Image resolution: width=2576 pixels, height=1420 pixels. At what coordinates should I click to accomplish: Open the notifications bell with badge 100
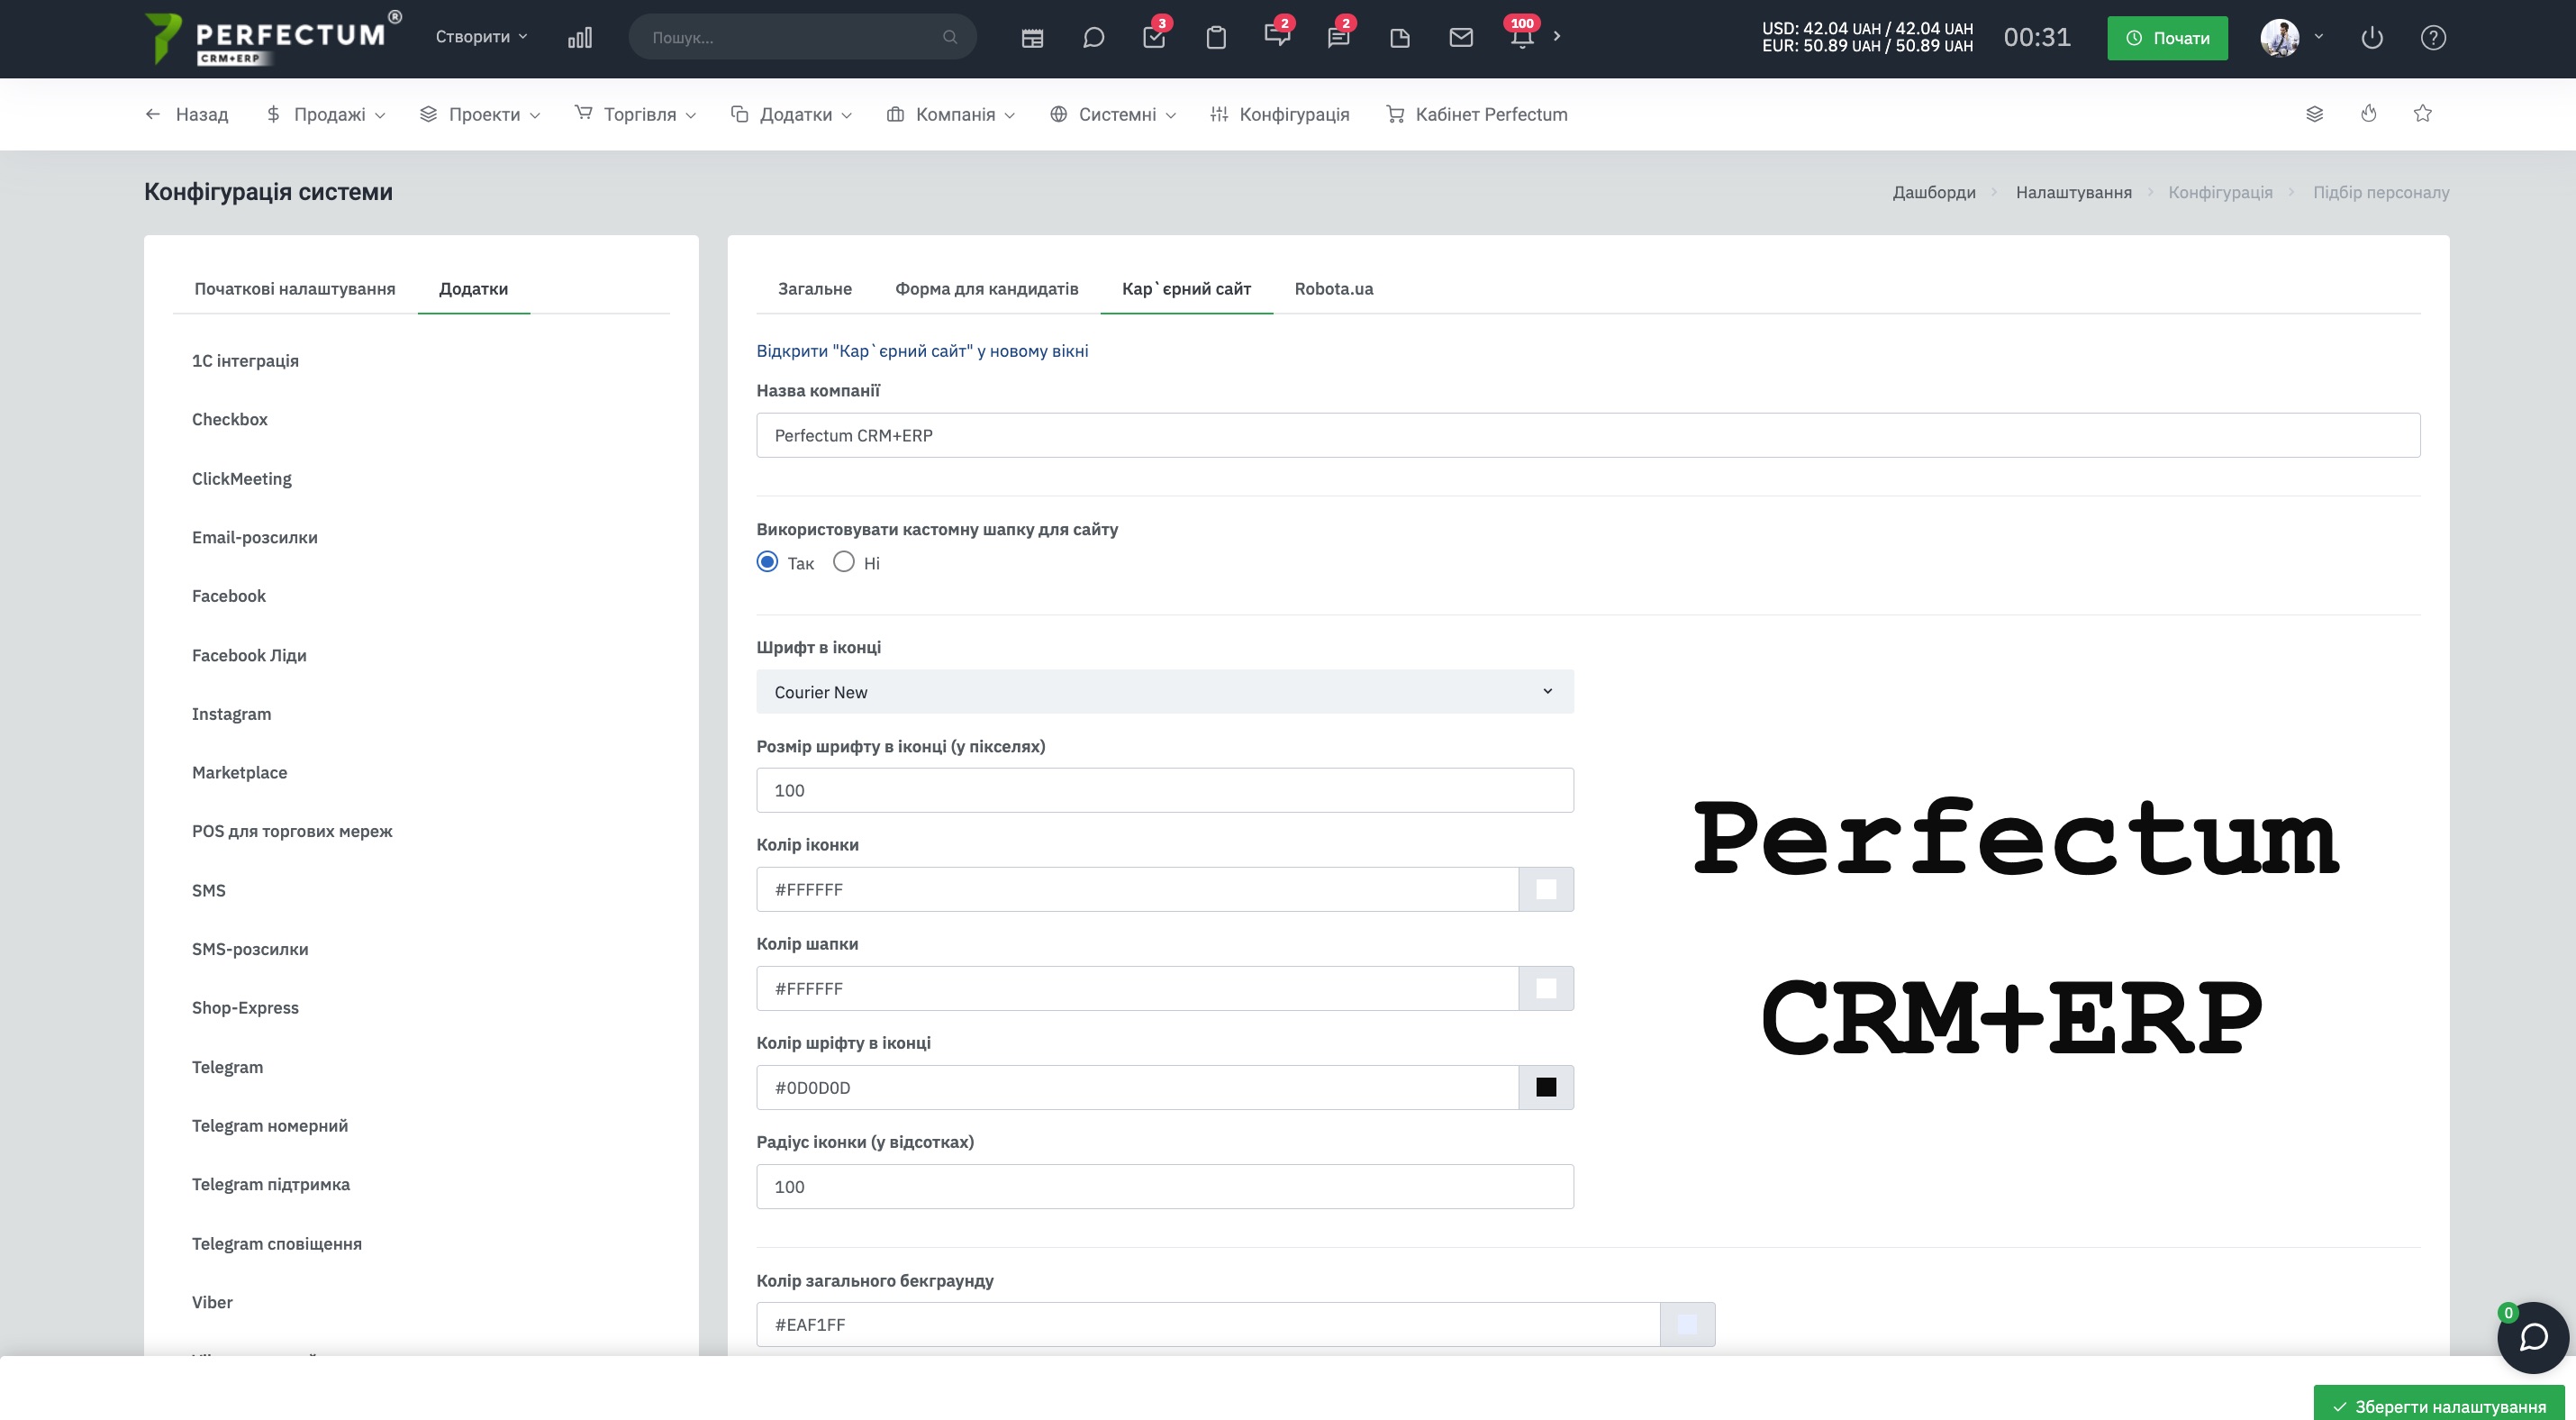1522,36
